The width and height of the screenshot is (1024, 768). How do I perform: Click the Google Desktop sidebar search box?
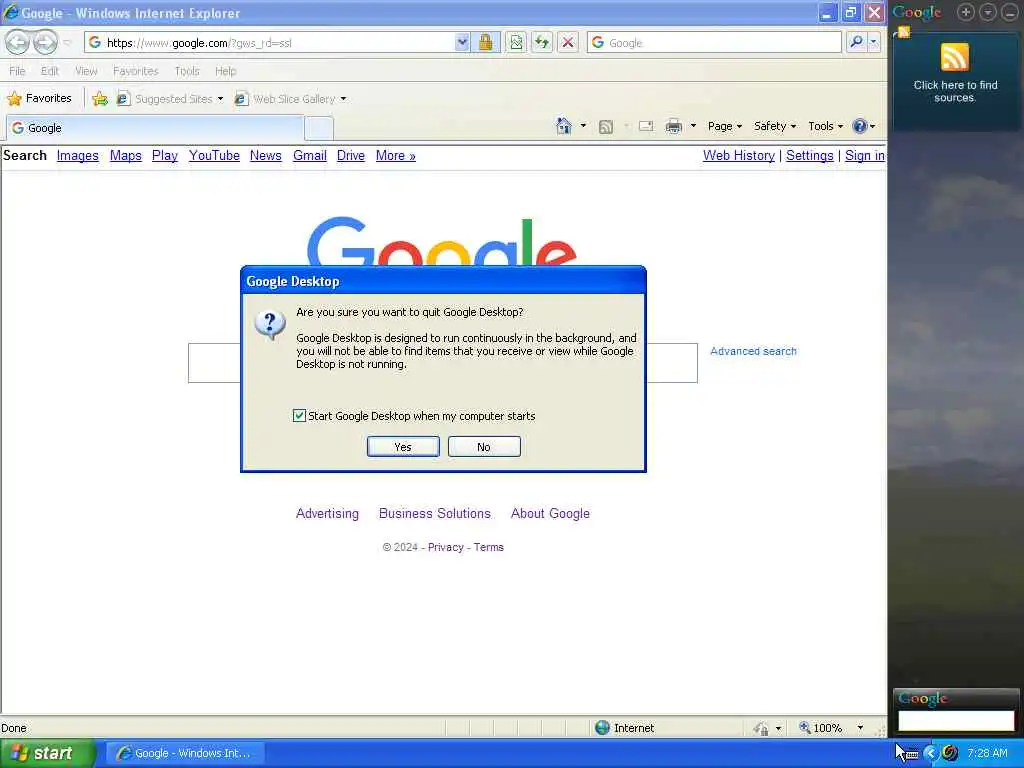click(x=956, y=720)
